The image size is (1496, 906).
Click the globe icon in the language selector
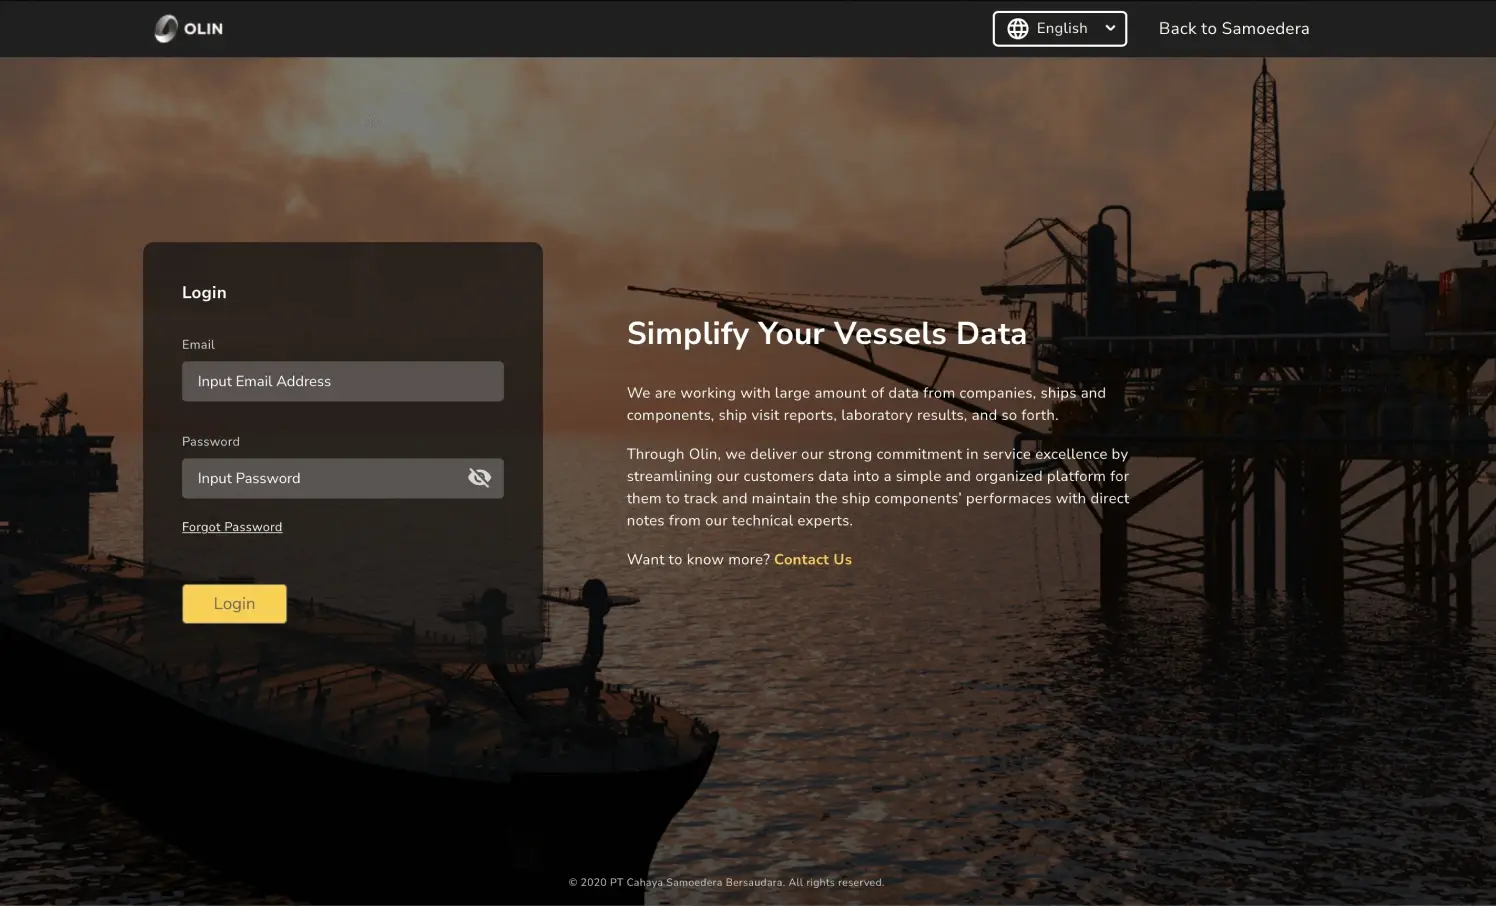[1017, 29]
